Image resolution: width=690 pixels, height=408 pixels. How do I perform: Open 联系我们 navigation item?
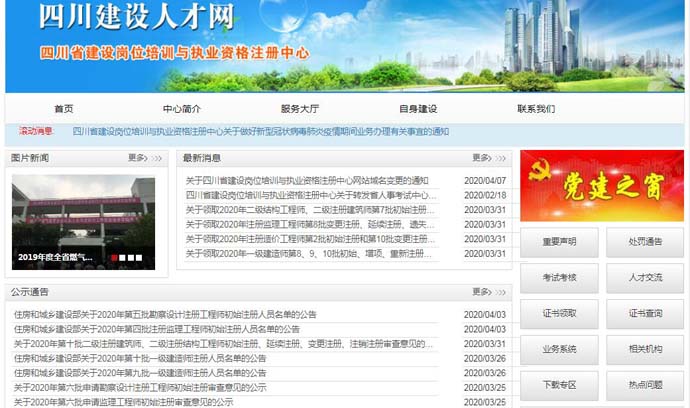pos(536,109)
